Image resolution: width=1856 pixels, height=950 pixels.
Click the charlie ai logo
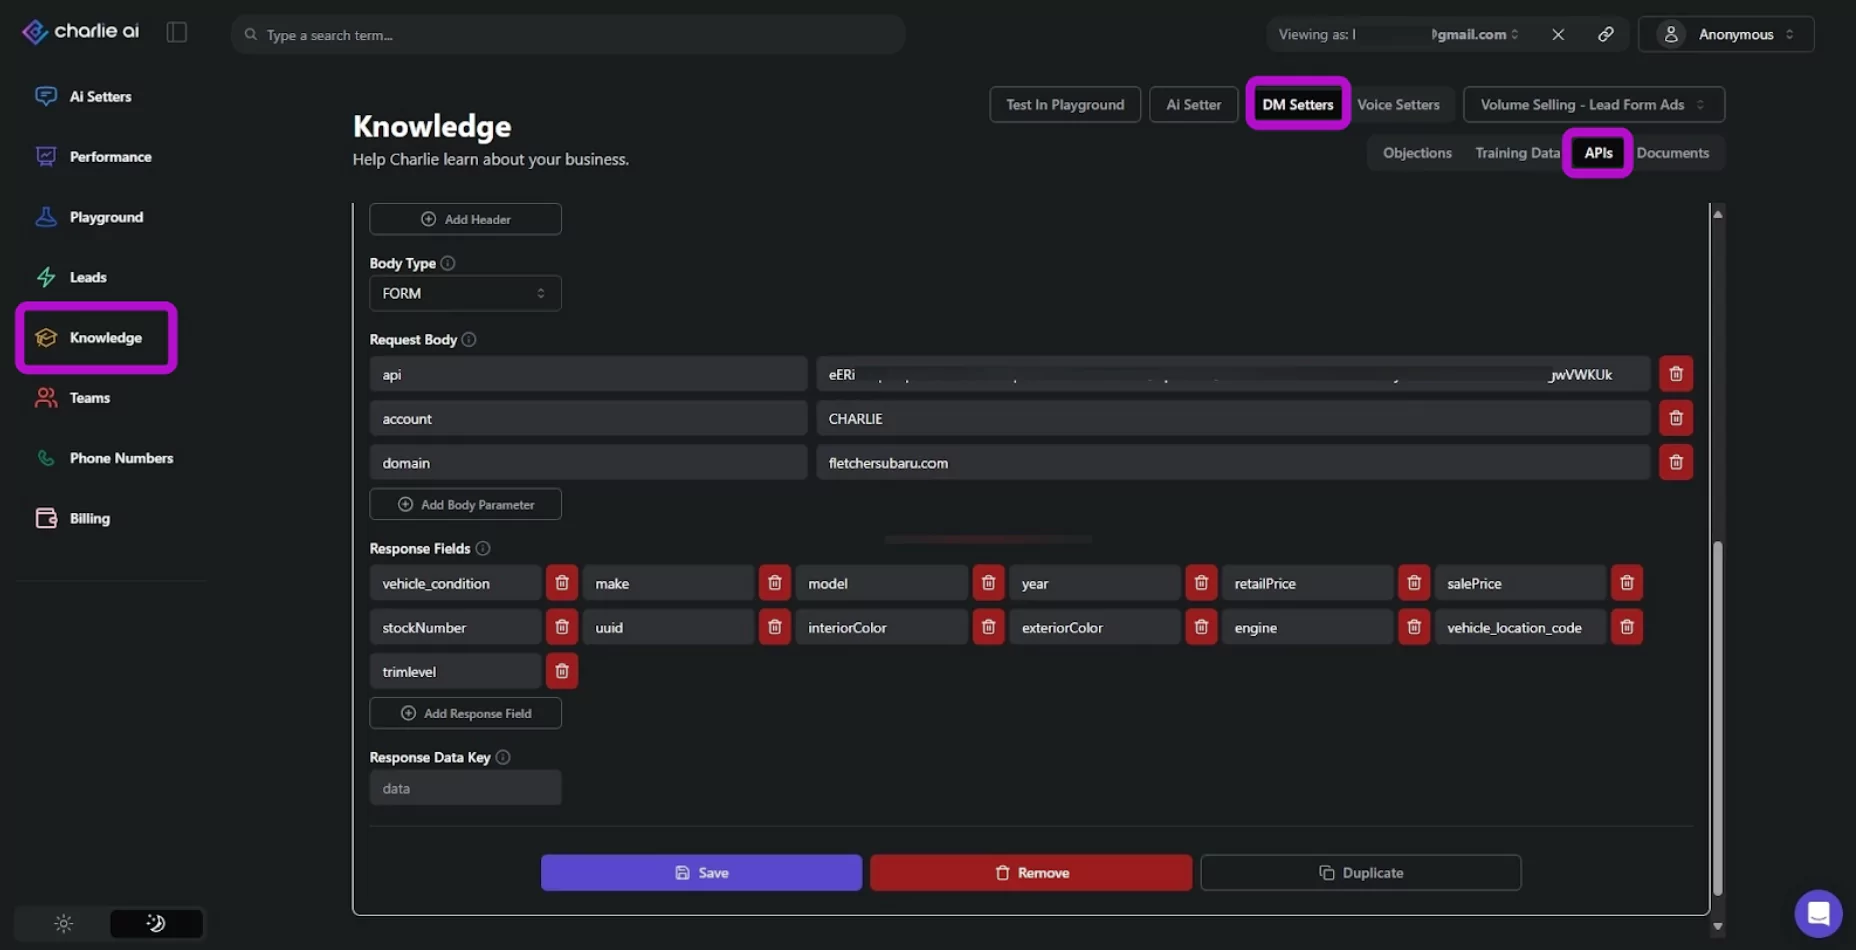pyautogui.click(x=81, y=32)
